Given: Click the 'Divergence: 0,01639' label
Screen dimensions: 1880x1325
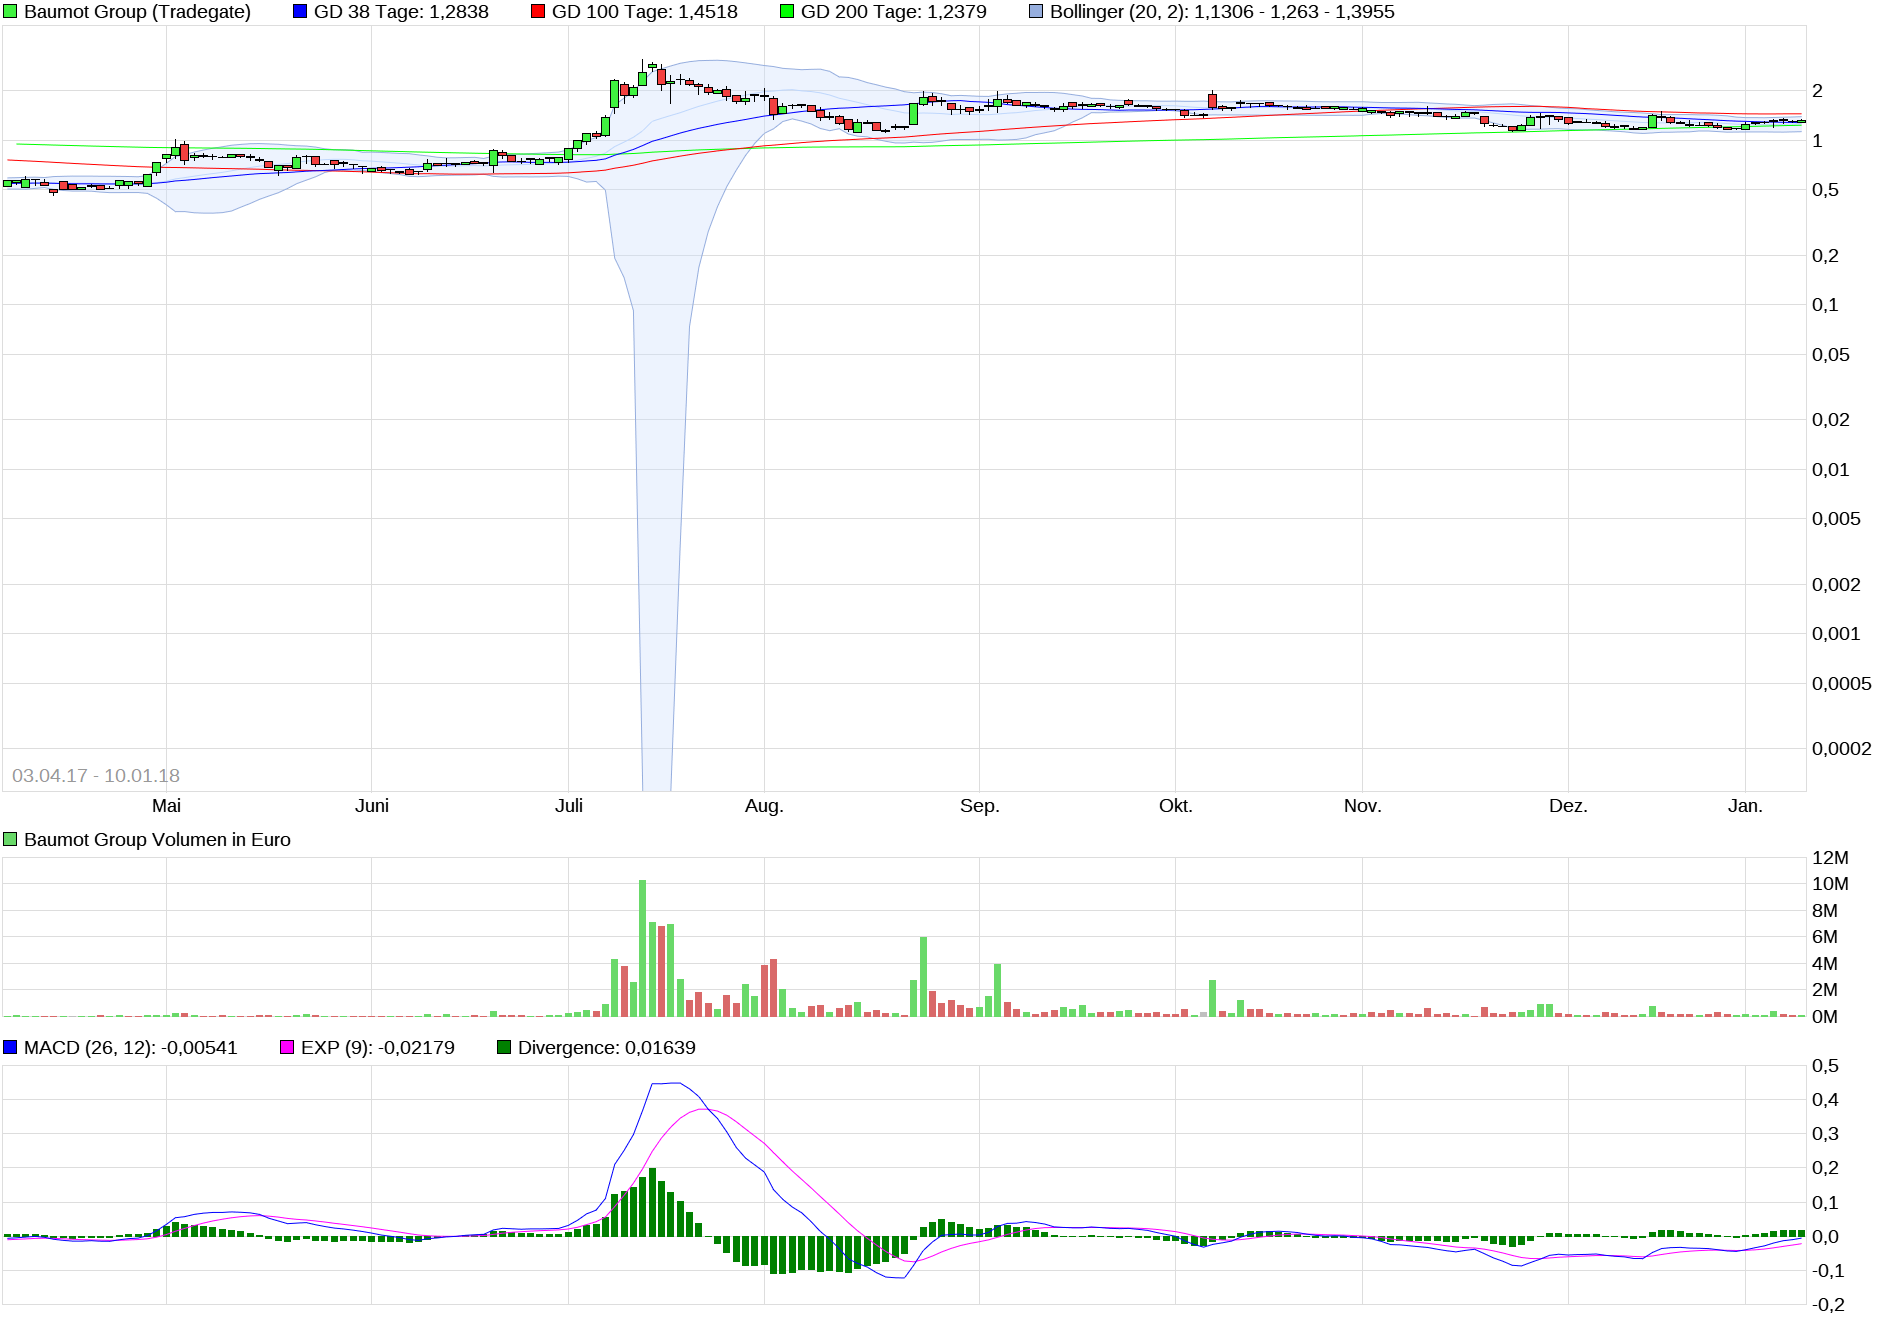Looking at the screenshot, I should tap(607, 1048).
